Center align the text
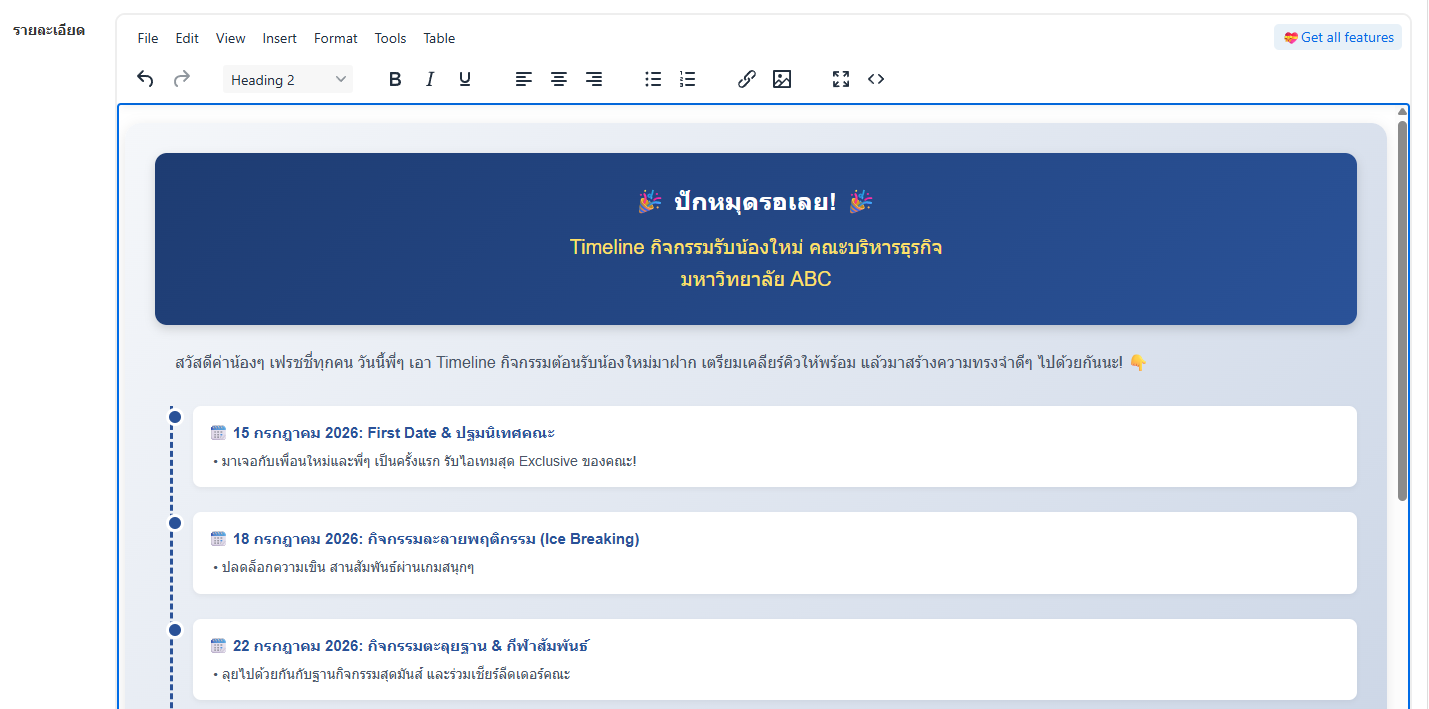 point(559,79)
